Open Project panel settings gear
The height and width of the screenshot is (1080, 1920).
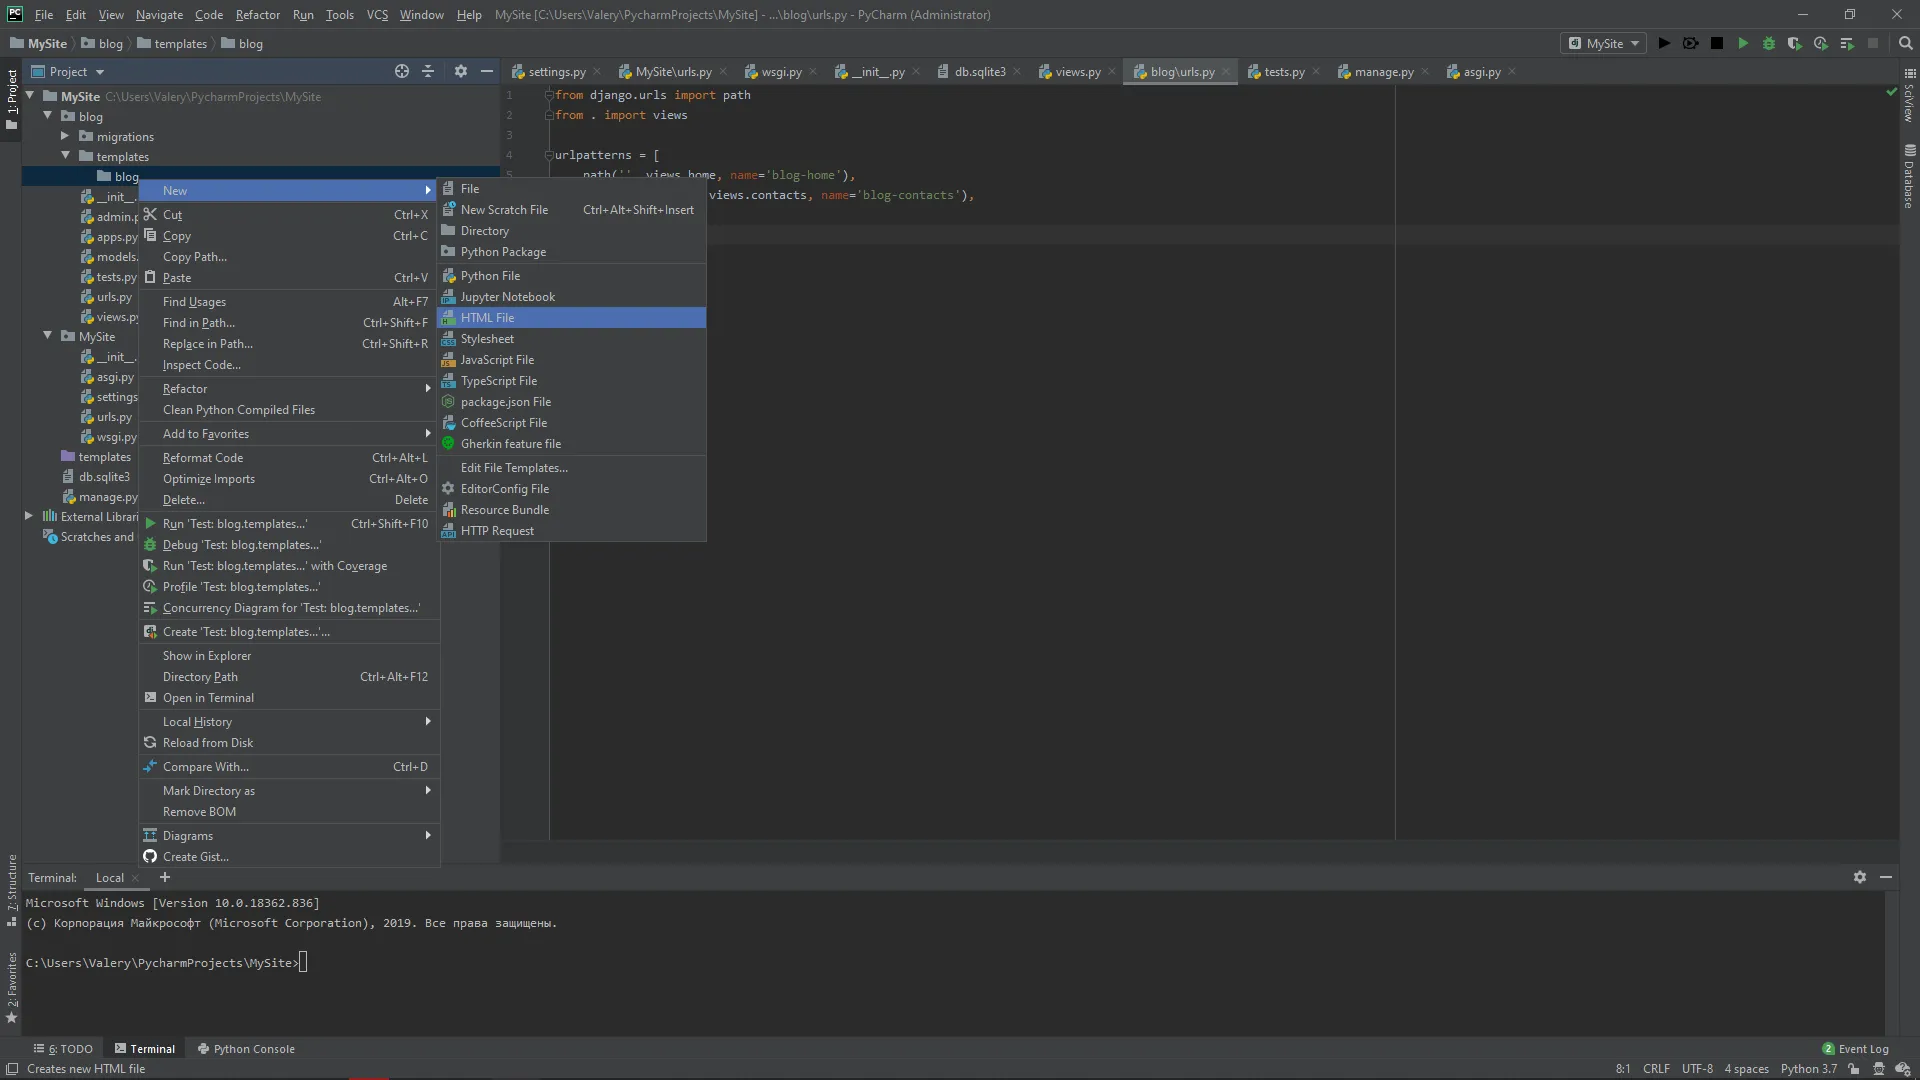[460, 71]
